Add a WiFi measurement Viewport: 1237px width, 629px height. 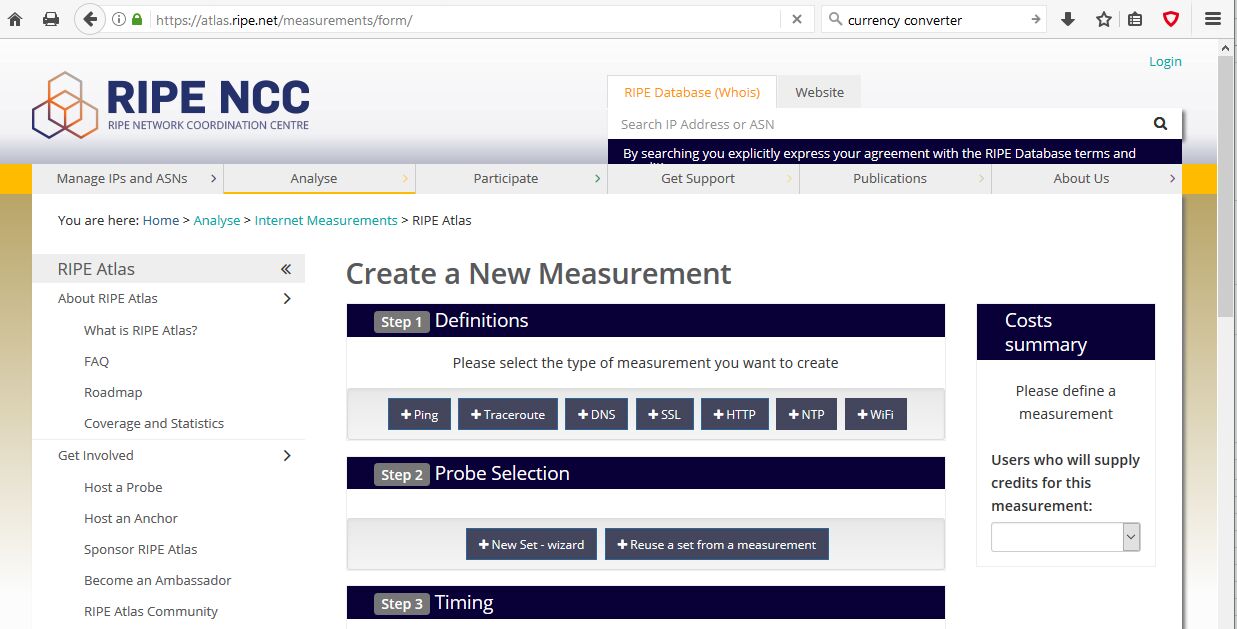pyautogui.click(x=876, y=414)
